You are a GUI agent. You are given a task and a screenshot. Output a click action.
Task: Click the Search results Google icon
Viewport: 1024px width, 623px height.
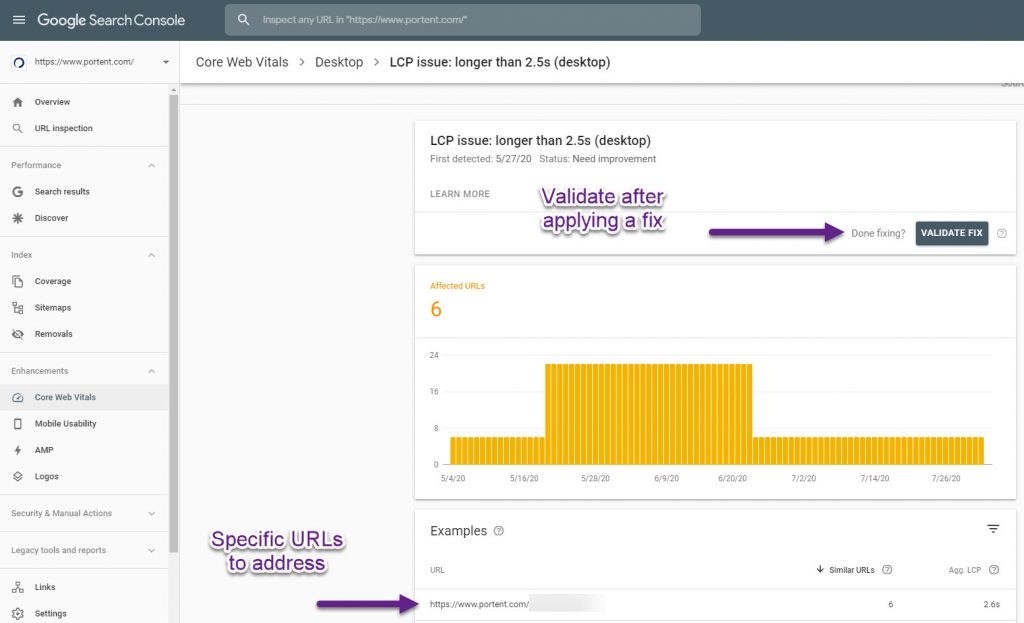pos(18,191)
